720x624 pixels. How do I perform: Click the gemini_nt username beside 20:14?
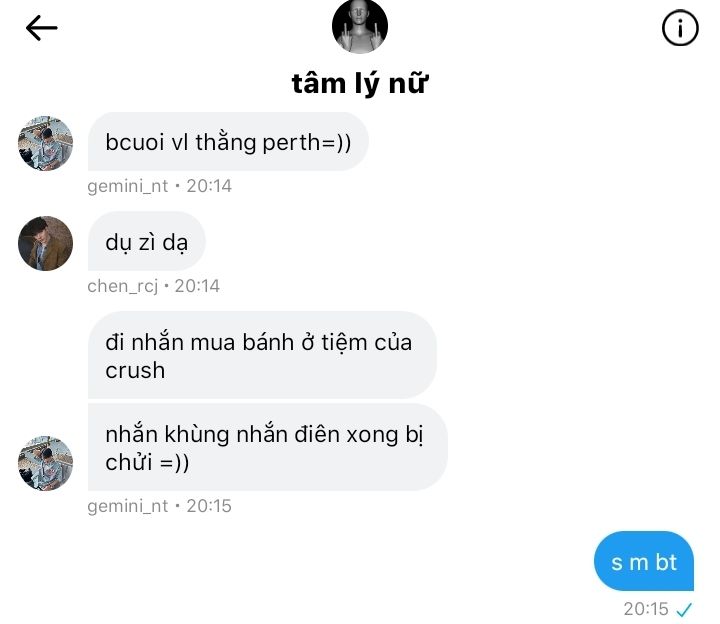(x=128, y=186)
